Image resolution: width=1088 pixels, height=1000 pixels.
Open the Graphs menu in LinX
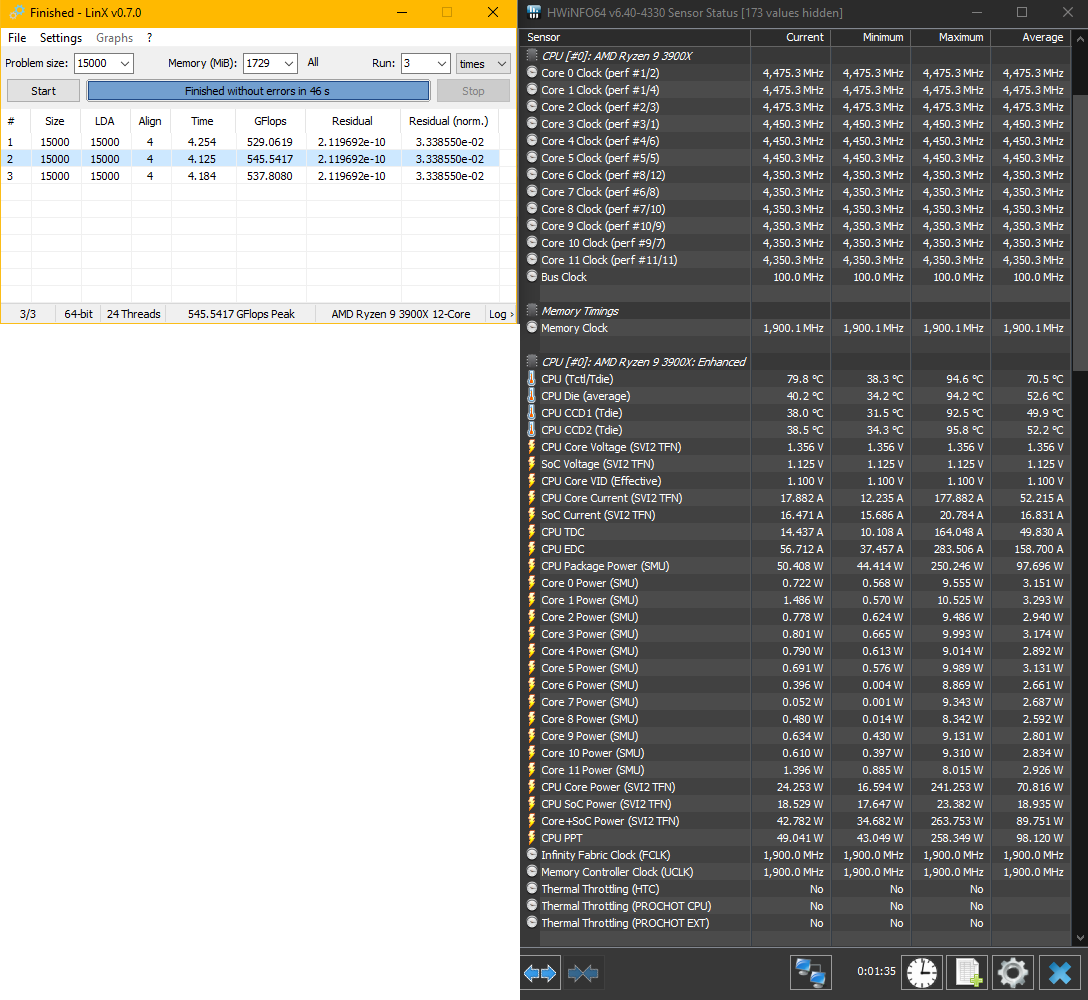coord(114,37)
